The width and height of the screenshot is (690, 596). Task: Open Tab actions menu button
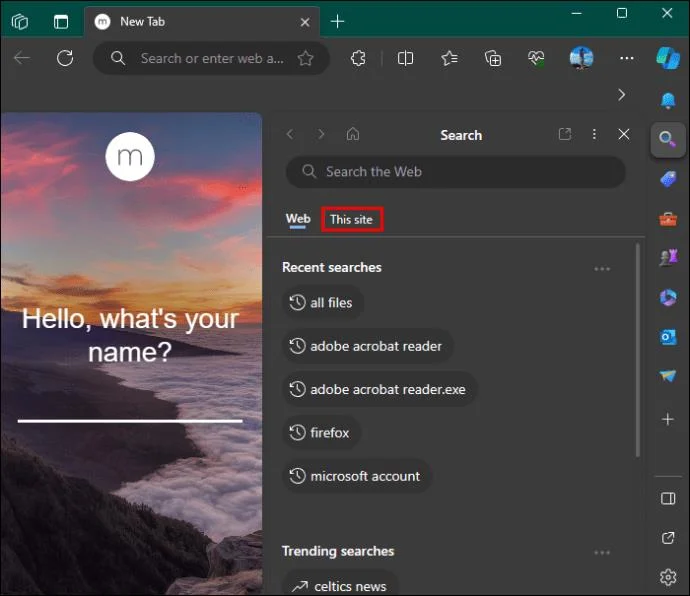61,21
